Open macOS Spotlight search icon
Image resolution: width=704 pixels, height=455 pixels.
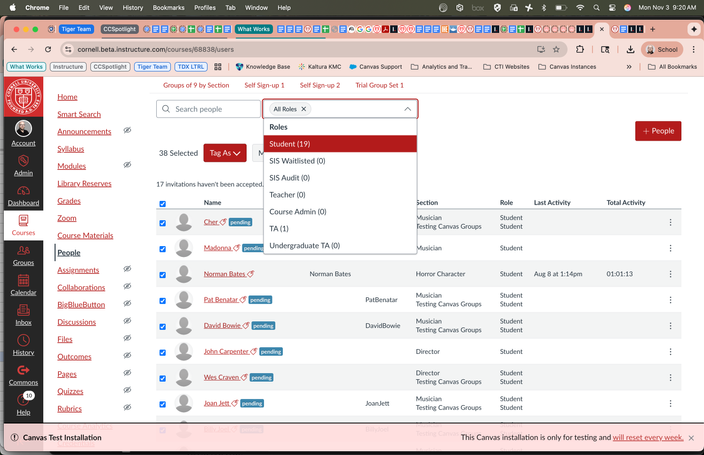tap(596, 8)
